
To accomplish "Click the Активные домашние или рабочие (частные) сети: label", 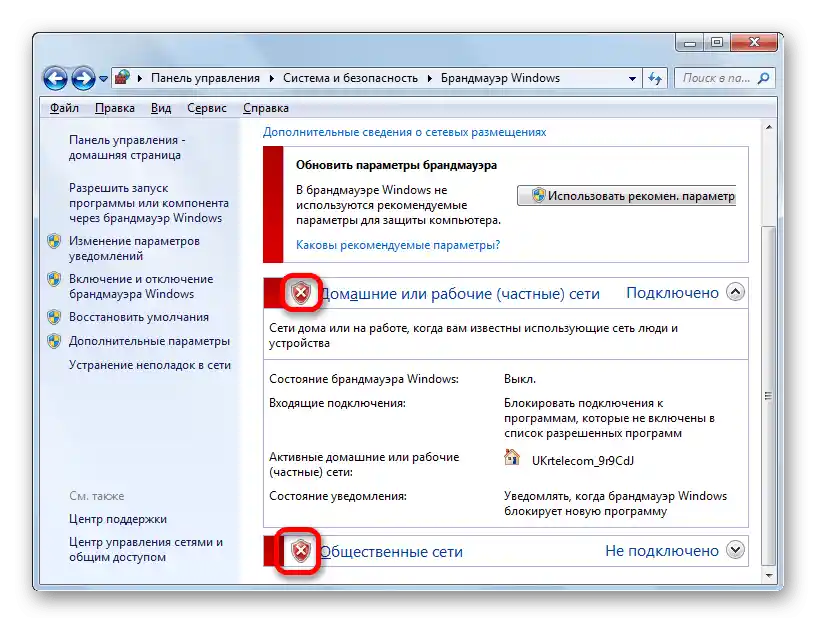I will pyautogui.click(x=364, y=465).
